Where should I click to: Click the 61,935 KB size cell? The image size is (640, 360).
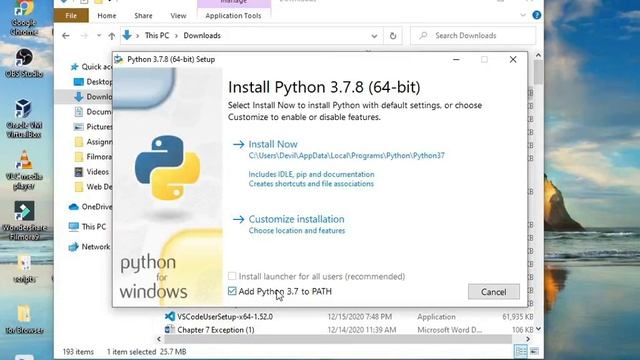pos(518,316)
